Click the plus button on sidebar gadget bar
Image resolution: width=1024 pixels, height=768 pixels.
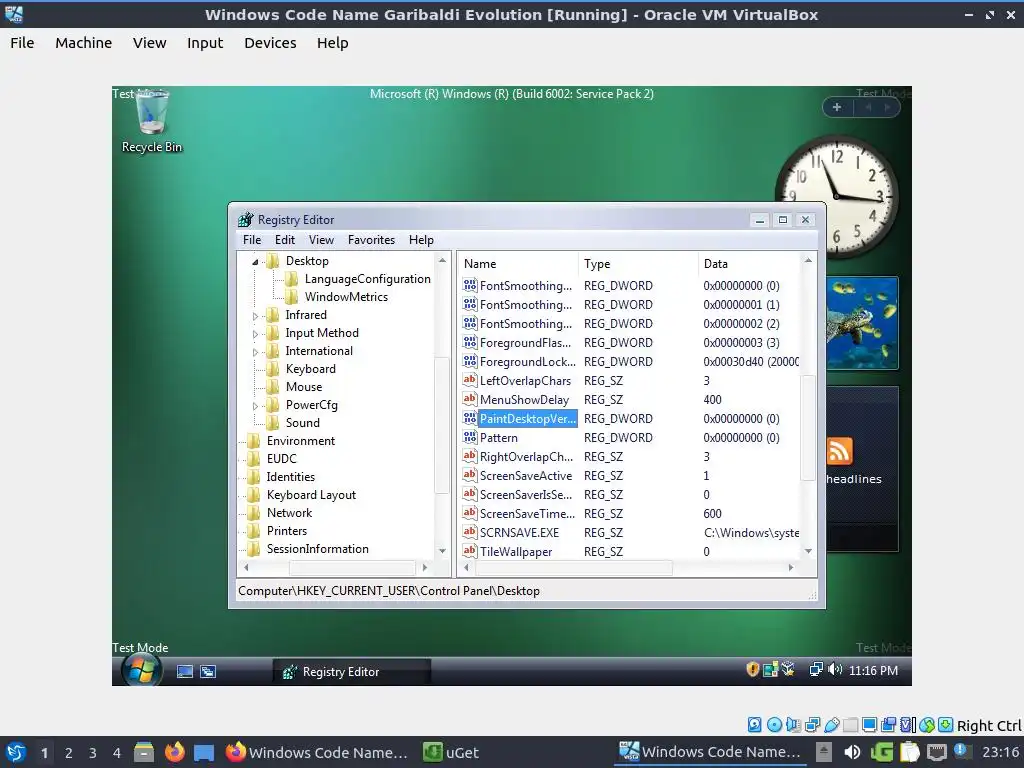[837, 107]
